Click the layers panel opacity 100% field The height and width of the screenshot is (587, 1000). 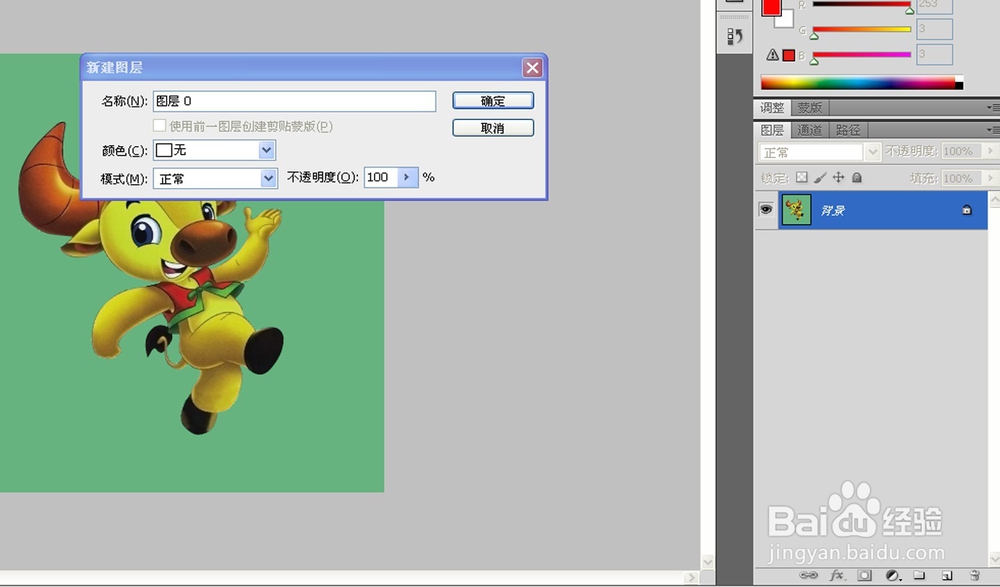[962, 151]
